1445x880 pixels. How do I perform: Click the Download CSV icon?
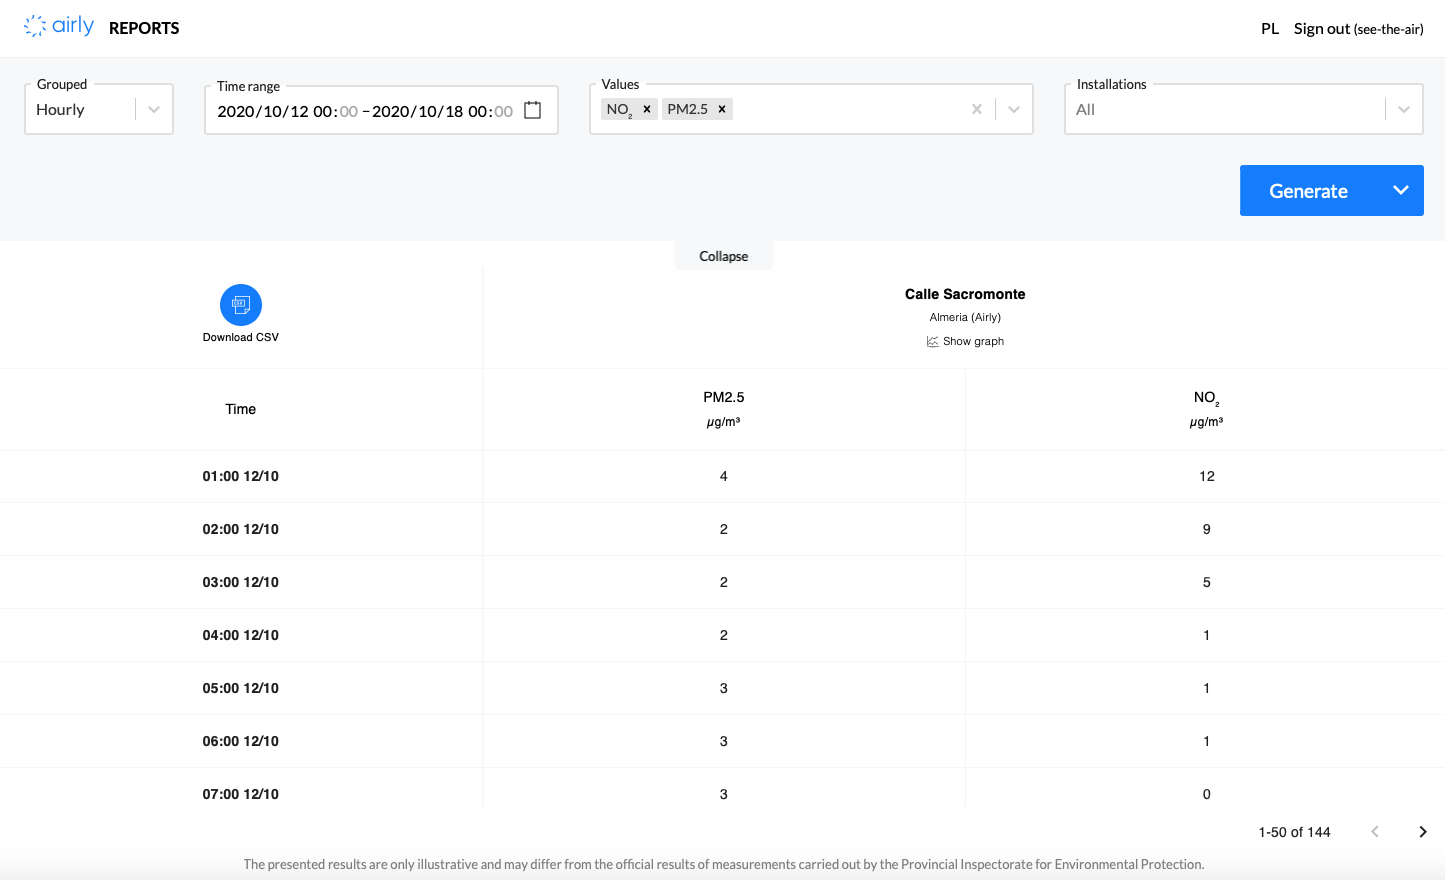pyautogui.click(x=241, y=305)
